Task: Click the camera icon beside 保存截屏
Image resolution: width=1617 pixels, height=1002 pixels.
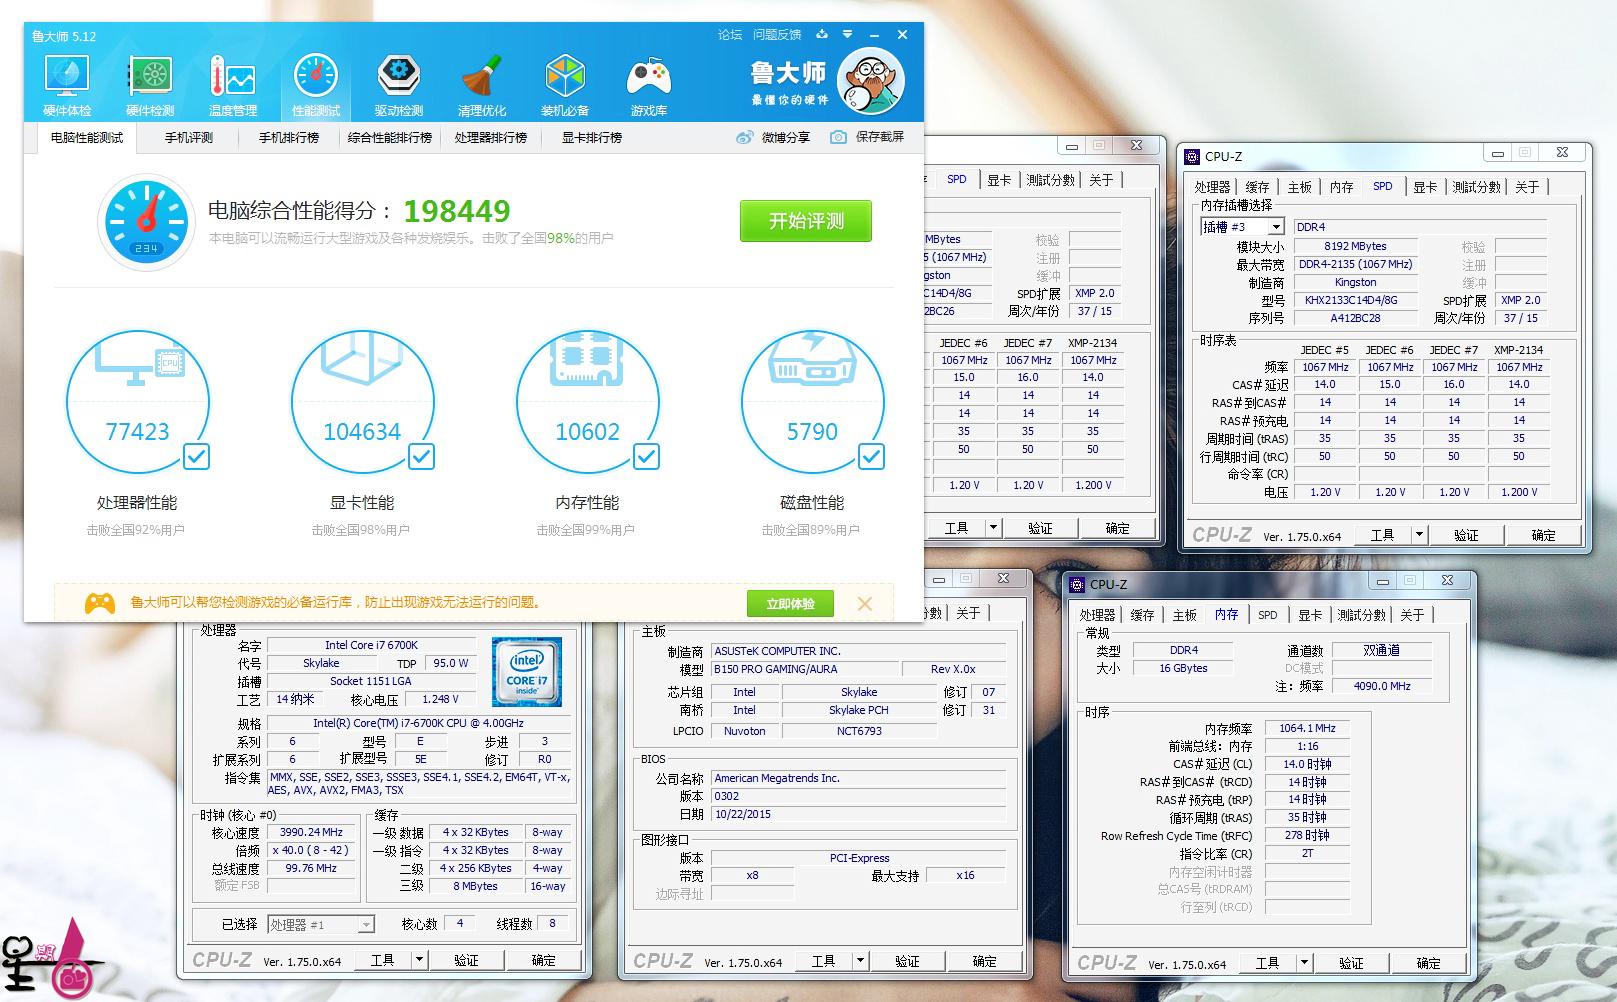Action: 838,137
